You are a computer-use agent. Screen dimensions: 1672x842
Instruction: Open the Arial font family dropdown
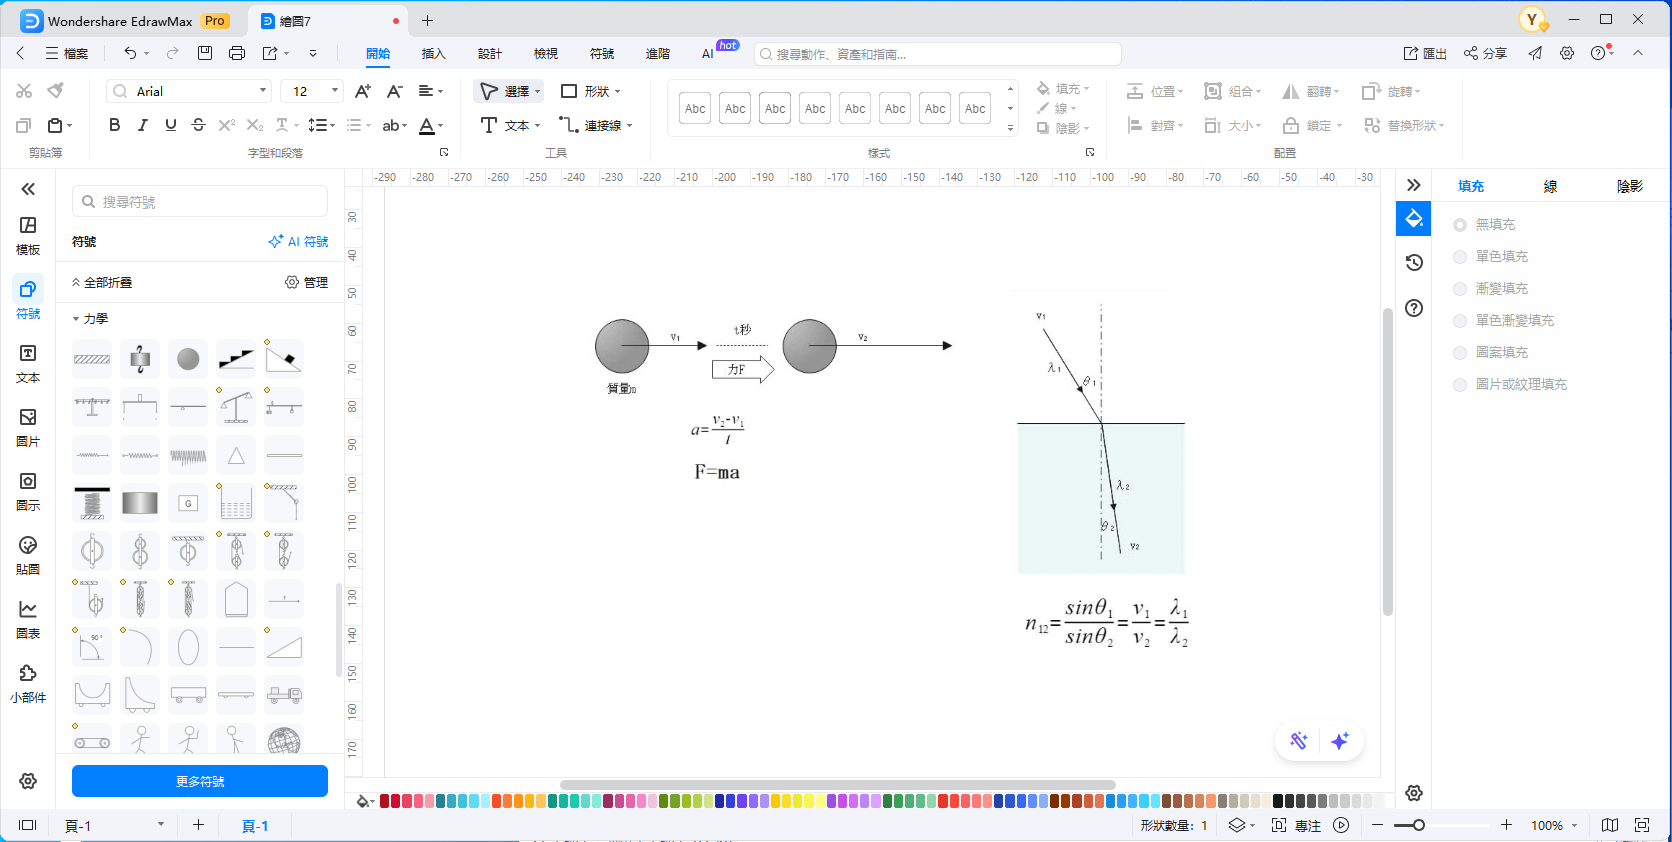coord(189,91)
